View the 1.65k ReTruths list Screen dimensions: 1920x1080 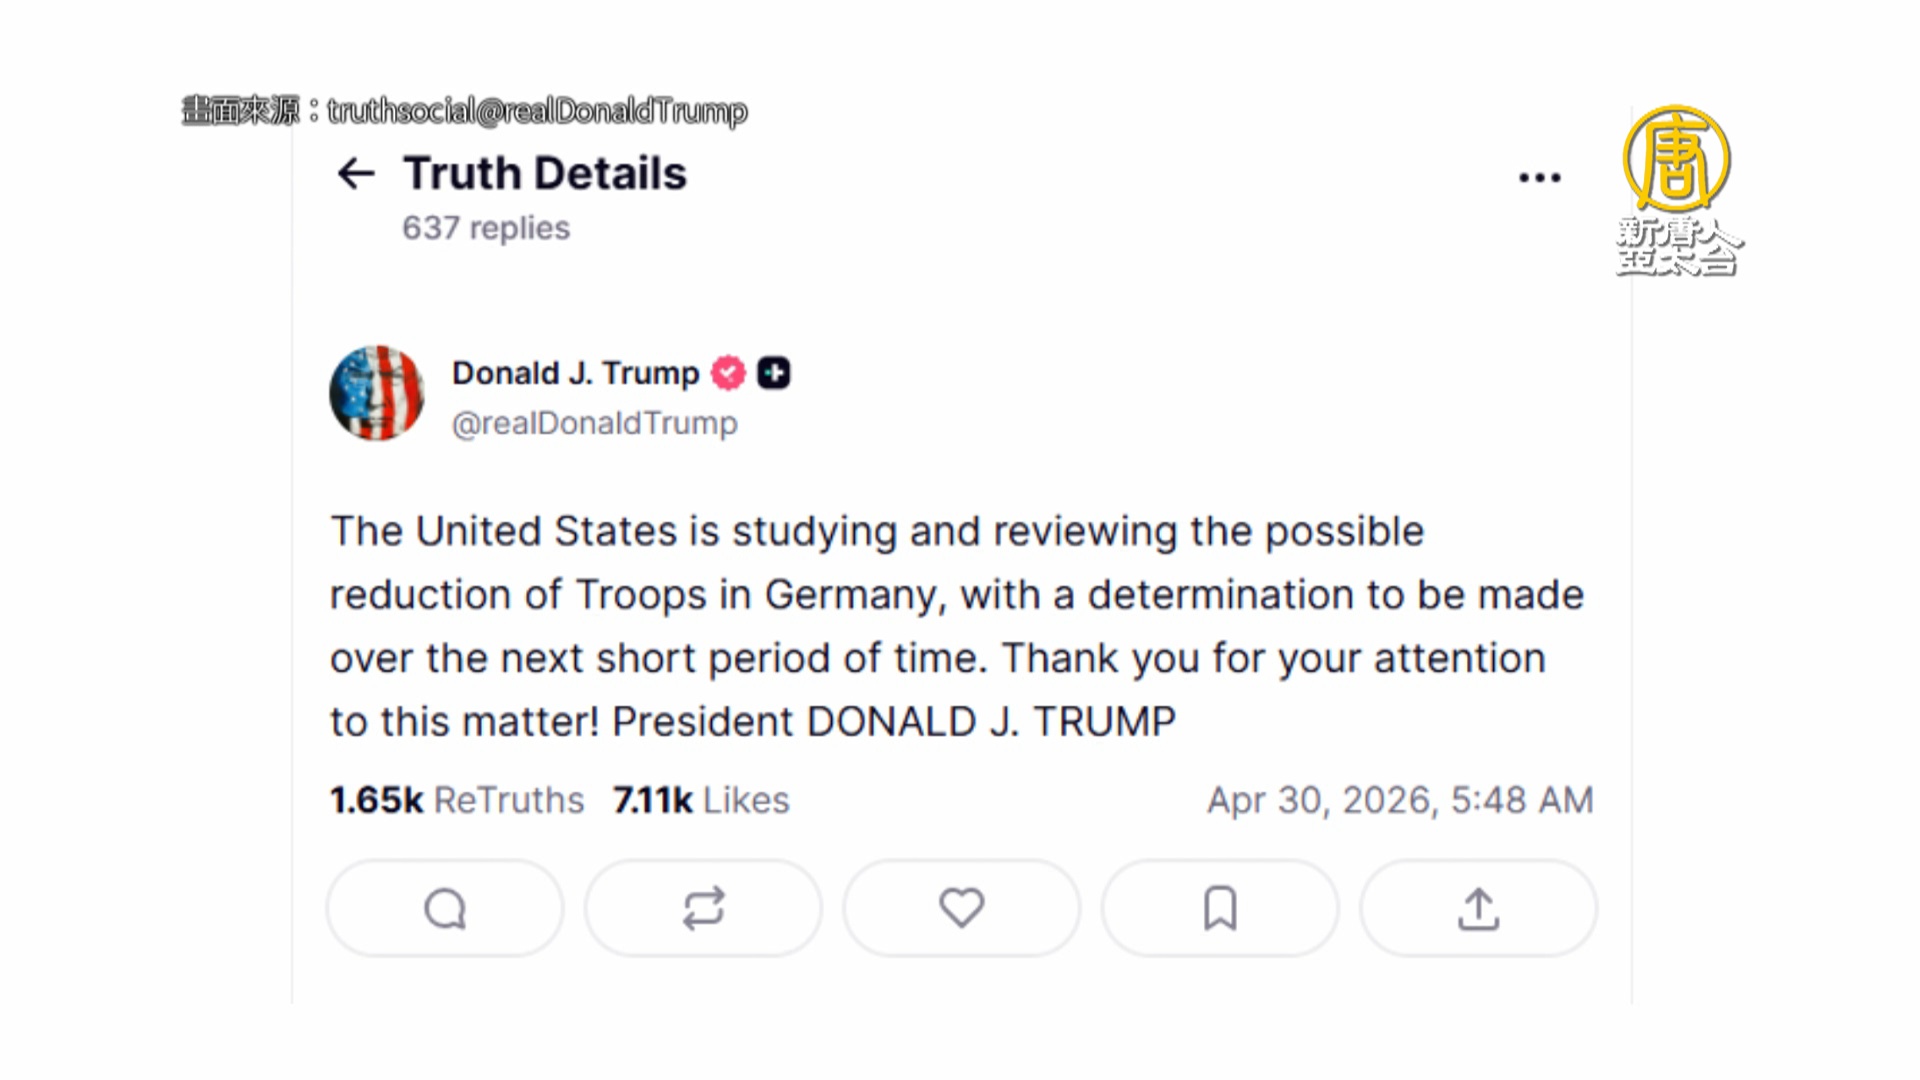tap(457, 800)
